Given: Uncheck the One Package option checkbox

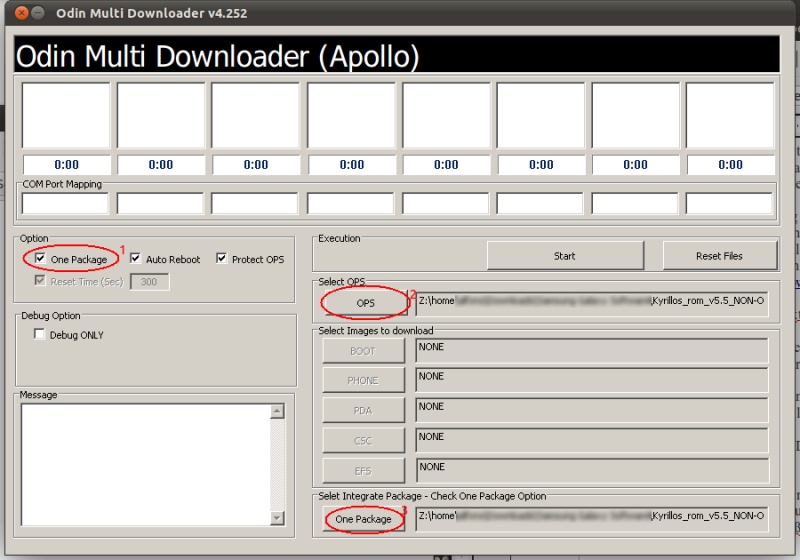Looking at the screenshot, I should coord(40,258).
